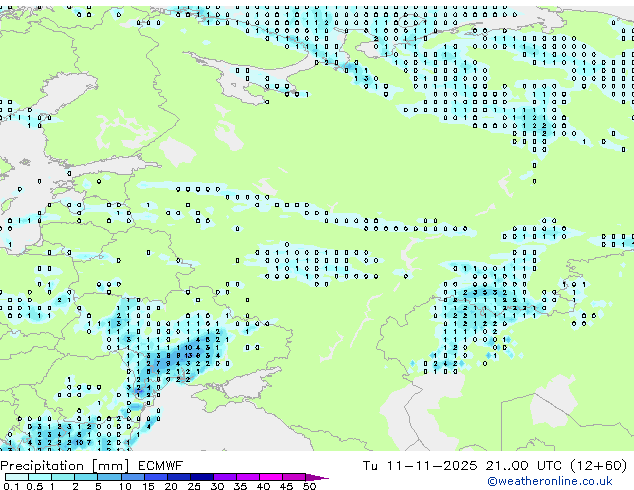
Task: Pick the 0.1–0.5 mm legend swatch
Action: tap(17, 477)
